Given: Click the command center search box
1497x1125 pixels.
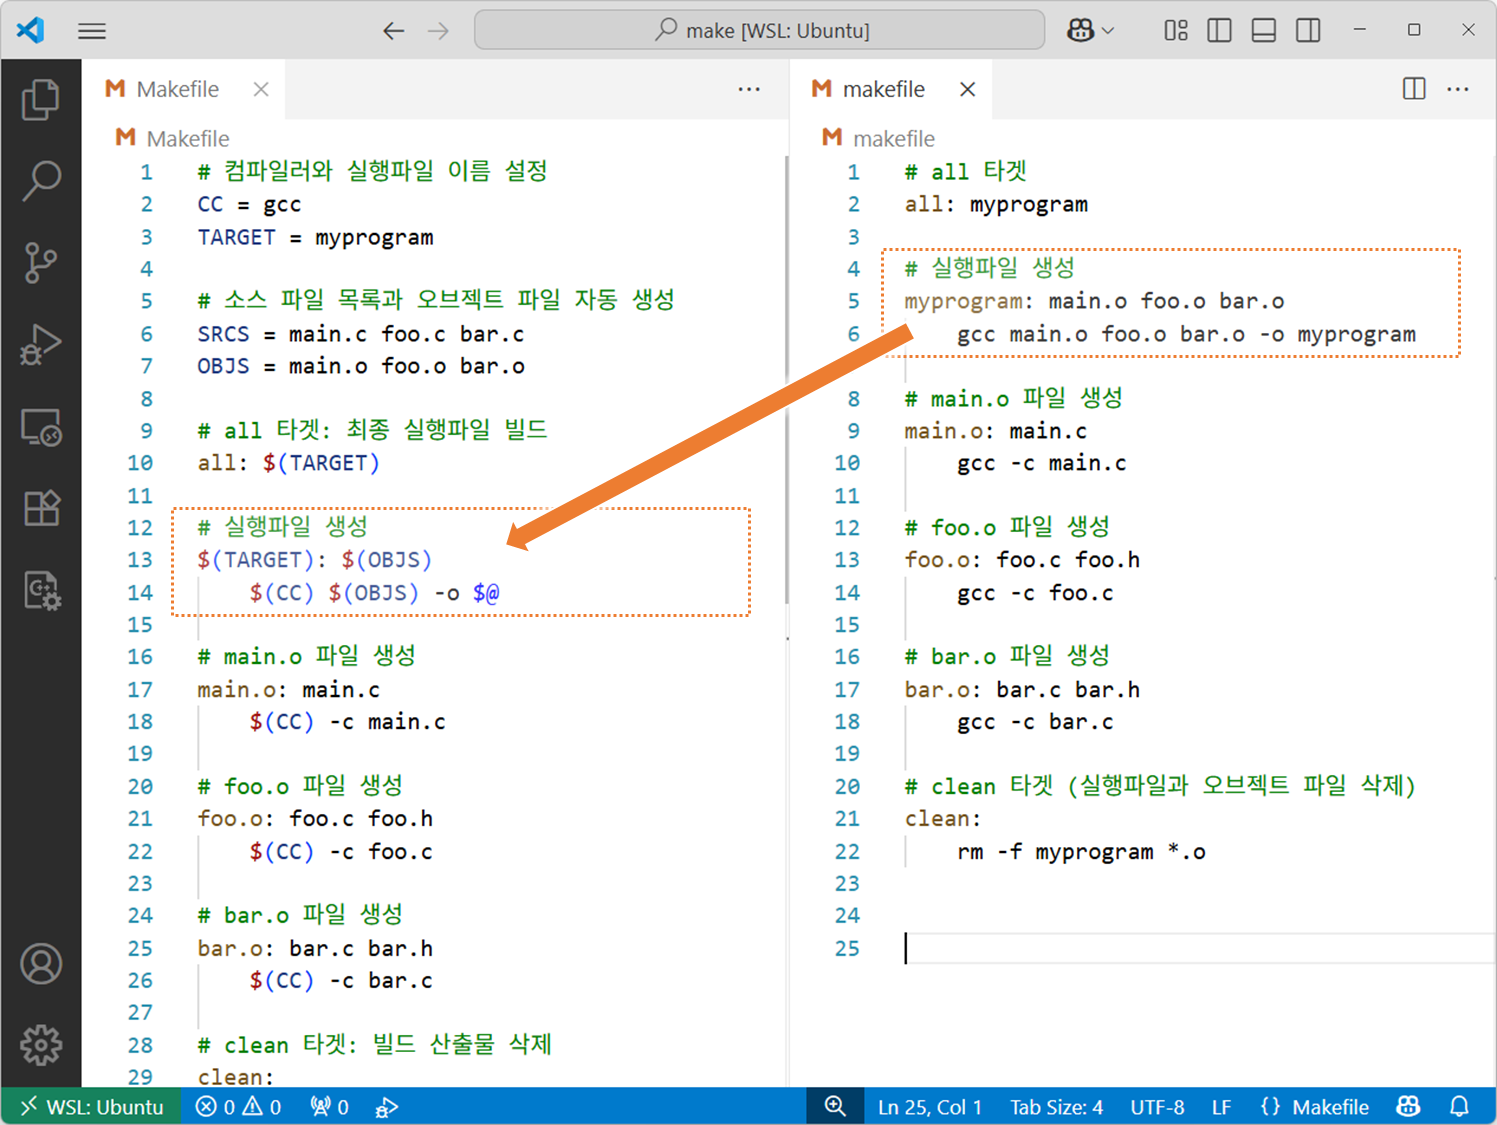Looking at the screenshot, I should coord(759,30).
